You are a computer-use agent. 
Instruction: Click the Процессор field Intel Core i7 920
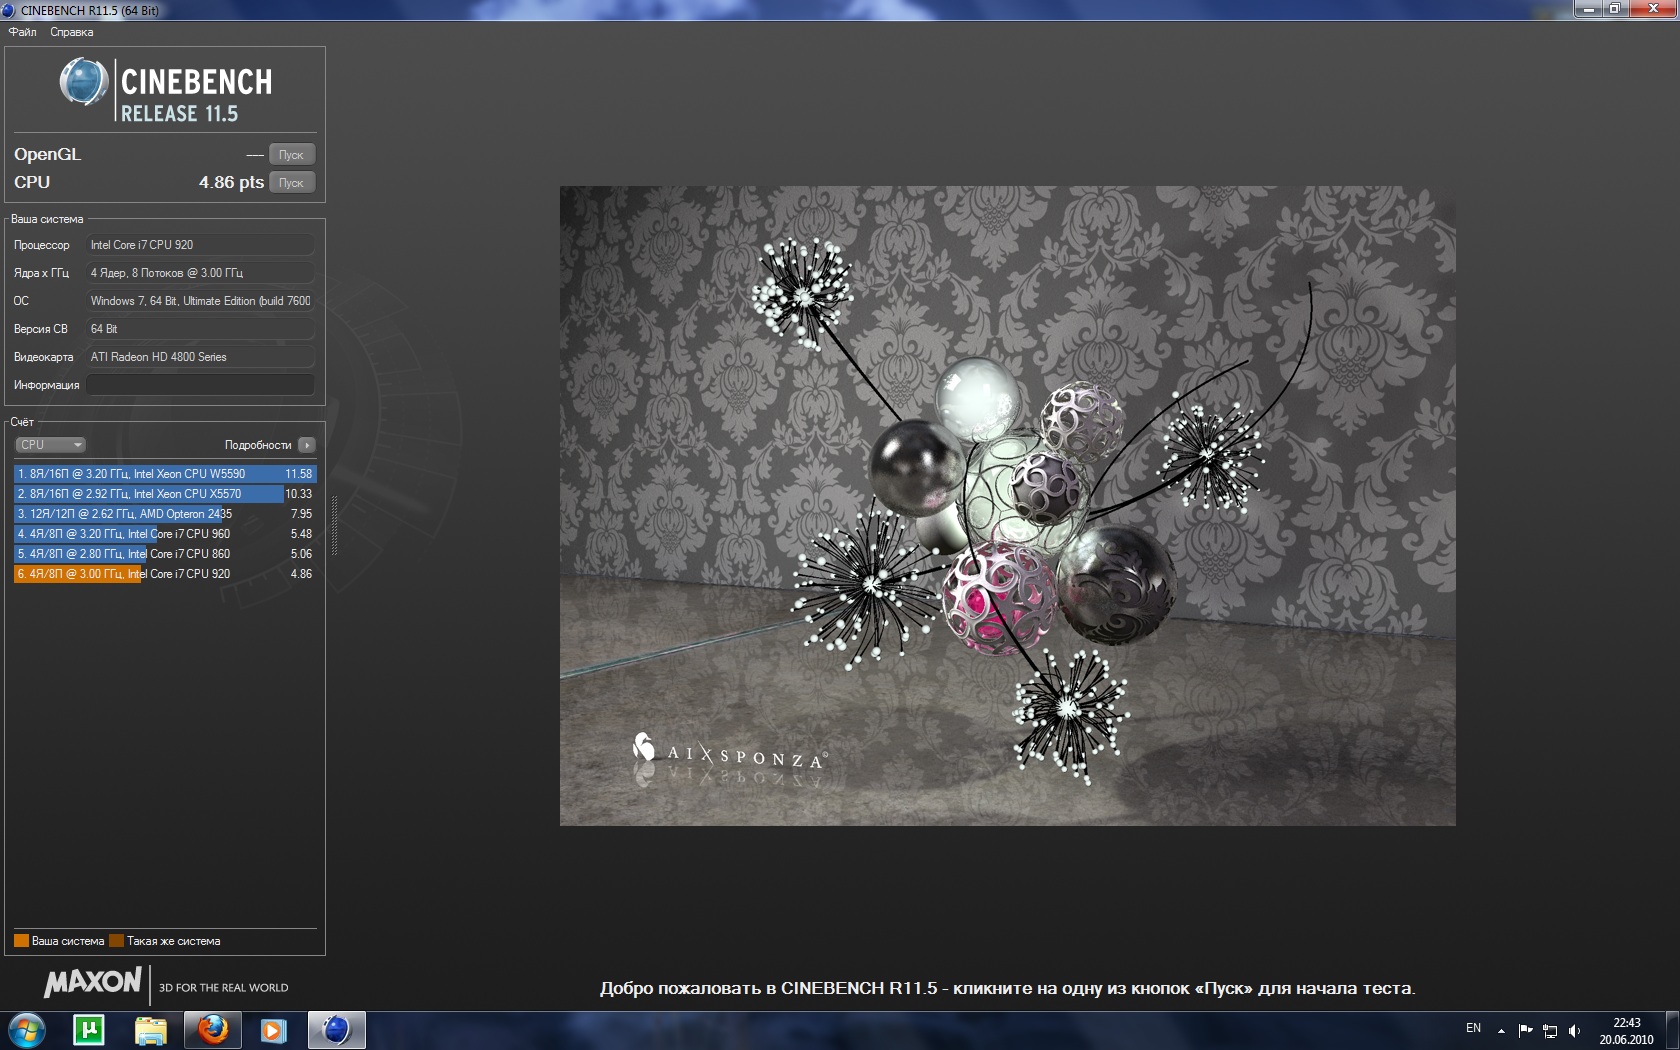coord(200,245)
